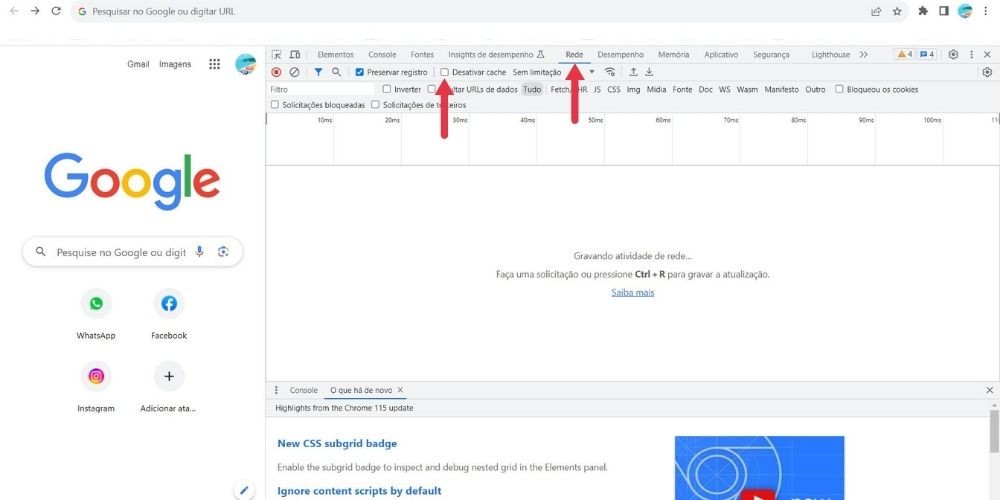
Task: Toggle the network filter funnel icon
Action: (x=318, y=72)
